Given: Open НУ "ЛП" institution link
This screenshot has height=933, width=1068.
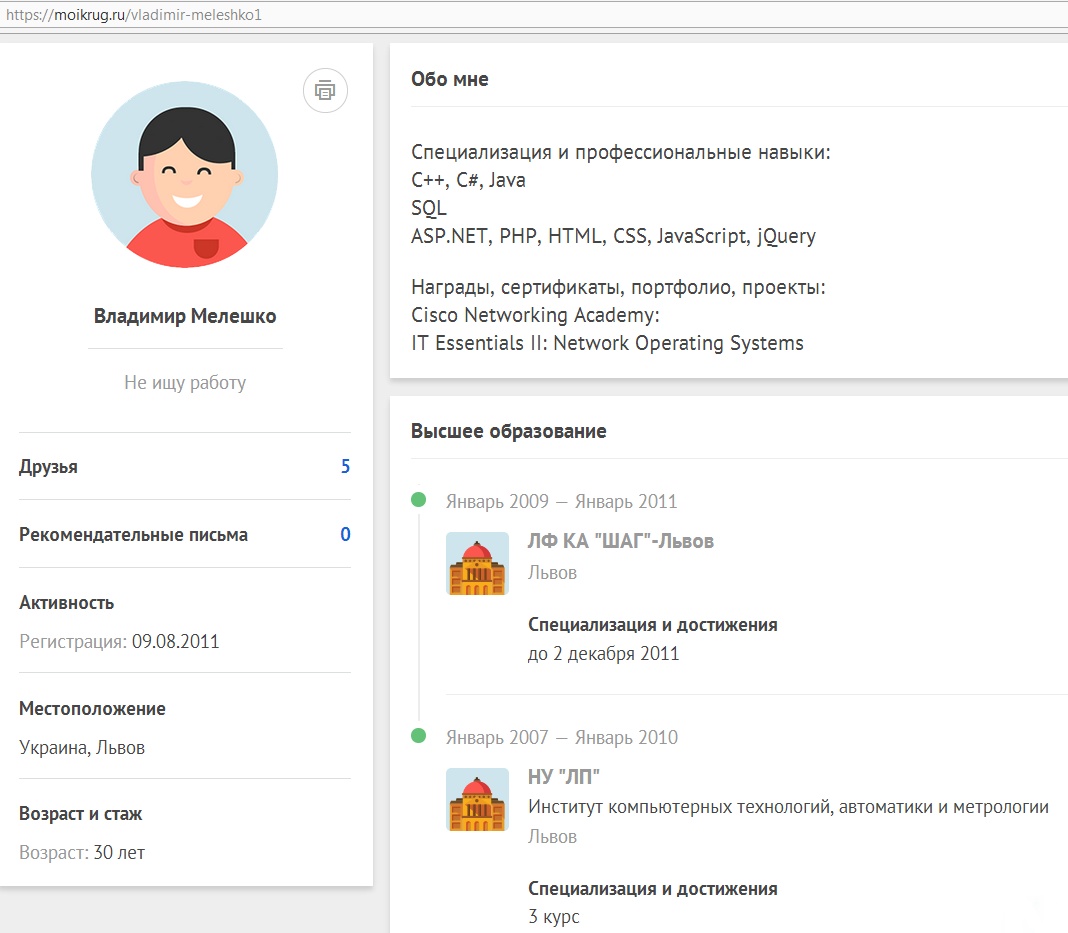Looking at the screenshot, I should click(563, 776).
